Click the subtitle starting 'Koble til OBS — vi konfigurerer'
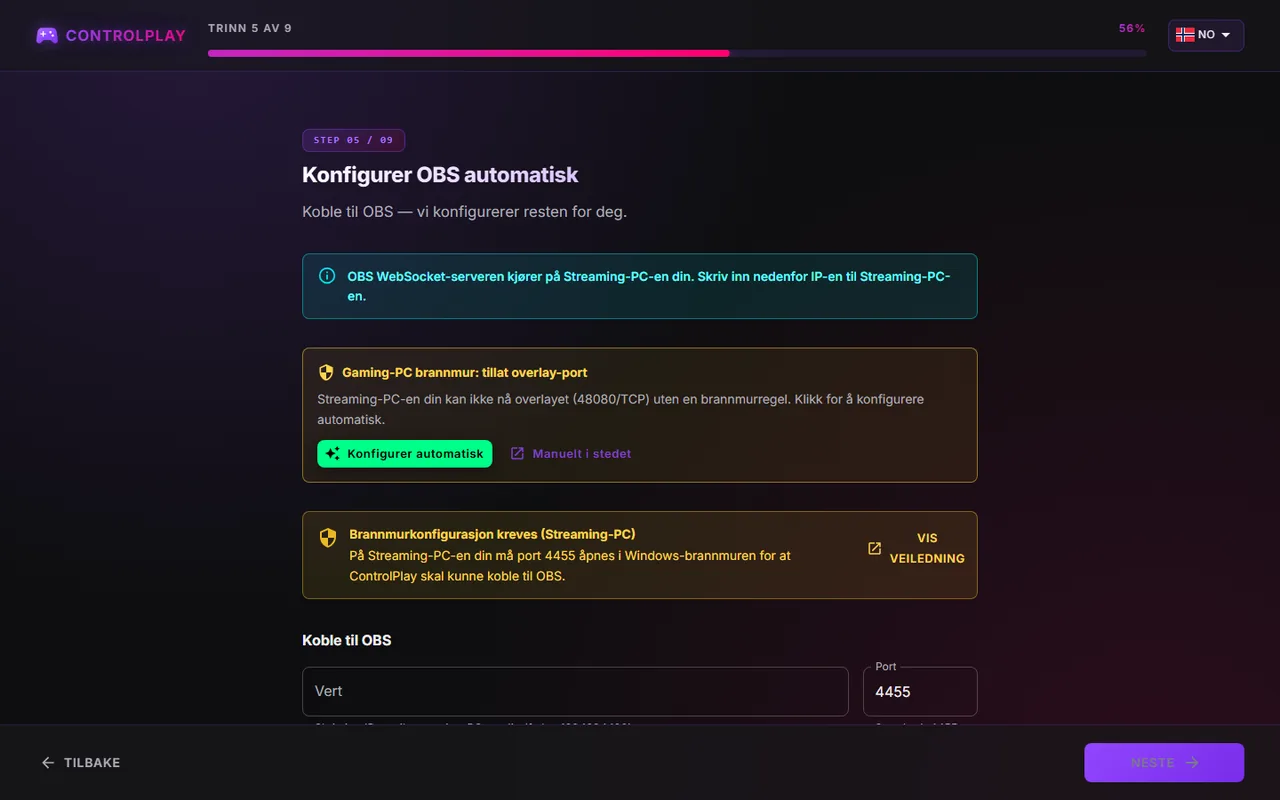Screen dimensions: 1280x800 click(465, 212)
